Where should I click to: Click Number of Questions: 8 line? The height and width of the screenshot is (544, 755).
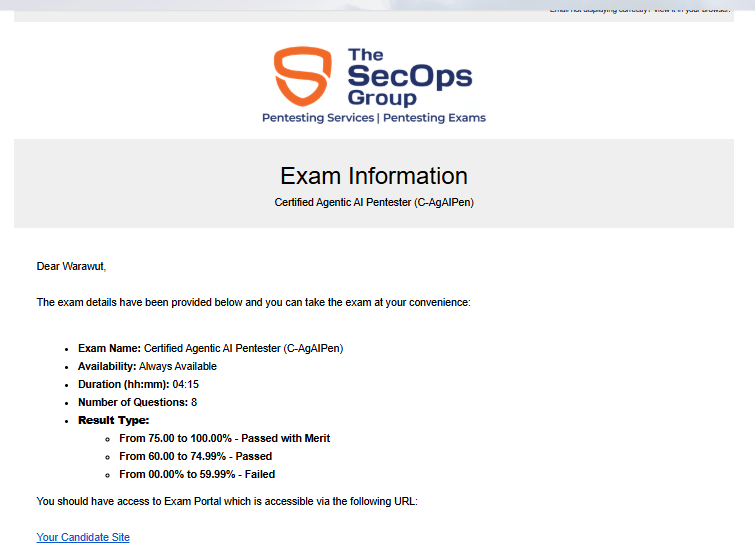[137, 402]
